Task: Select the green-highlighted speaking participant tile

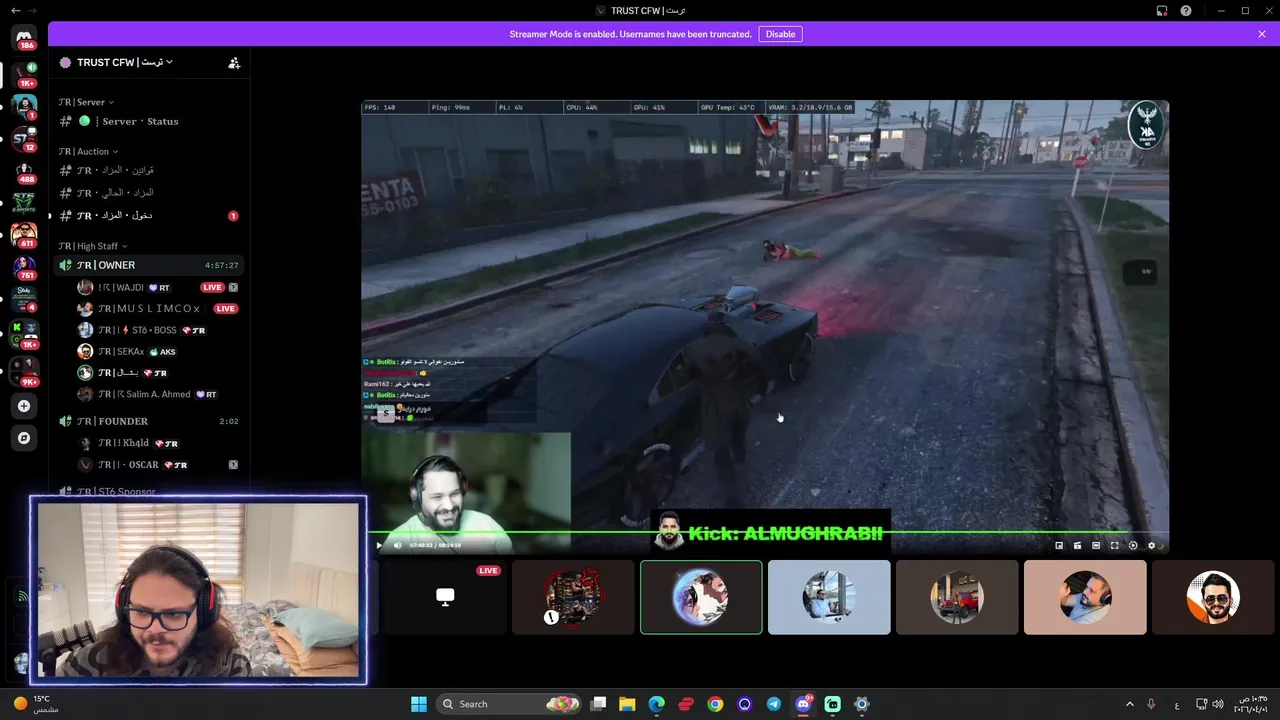Action: click(701, 597)
